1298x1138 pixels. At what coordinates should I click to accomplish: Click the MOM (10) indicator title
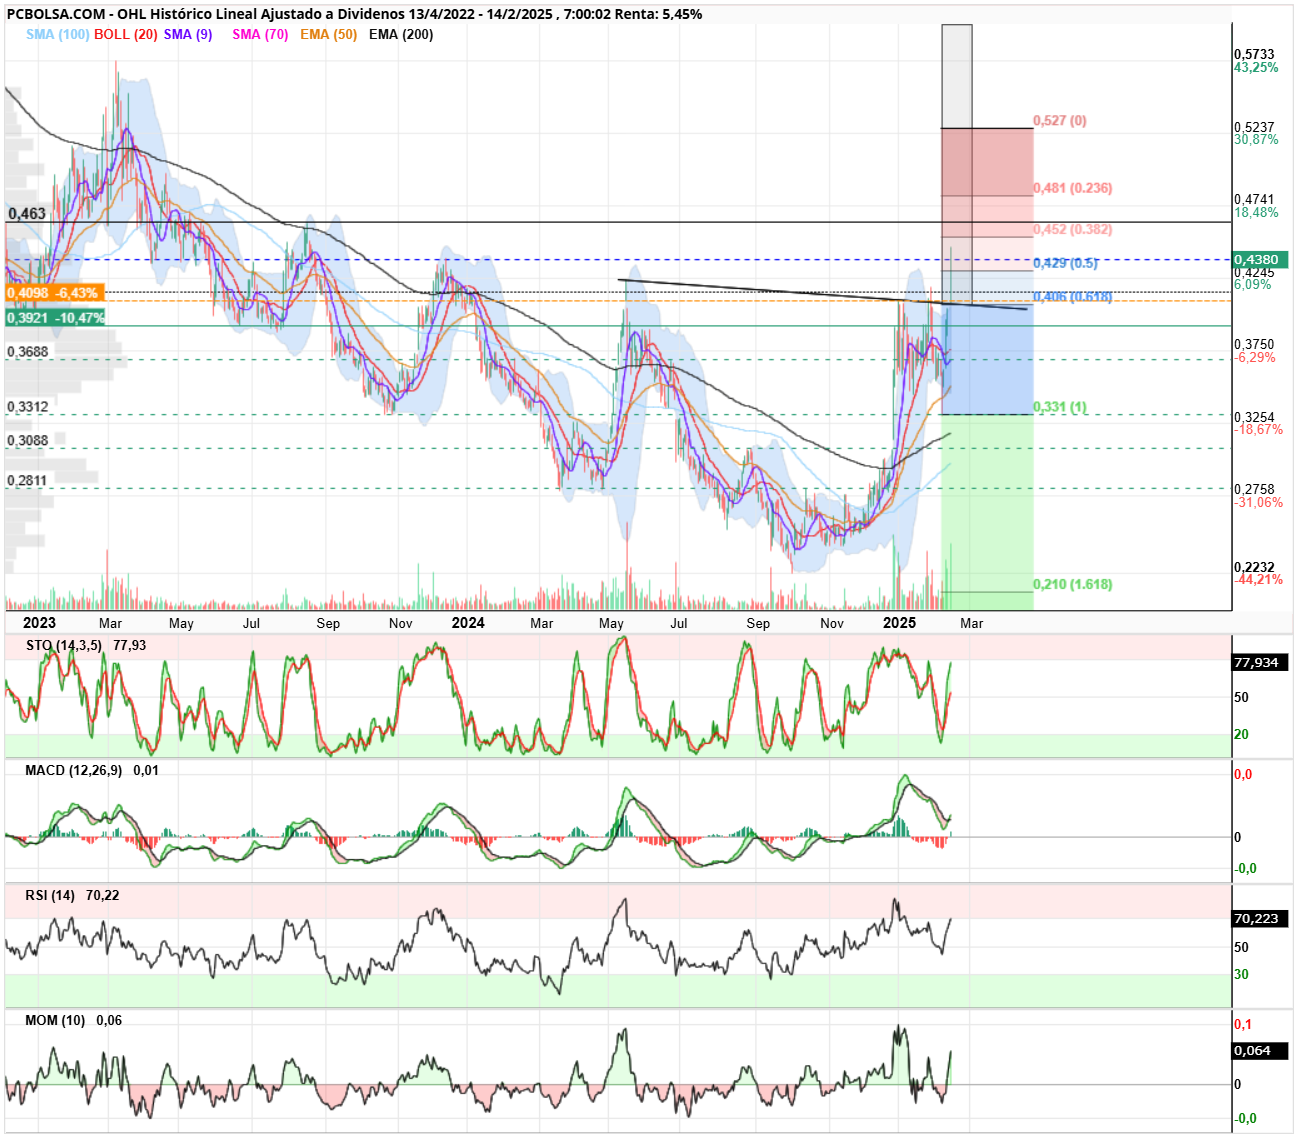pos(55,1020)
